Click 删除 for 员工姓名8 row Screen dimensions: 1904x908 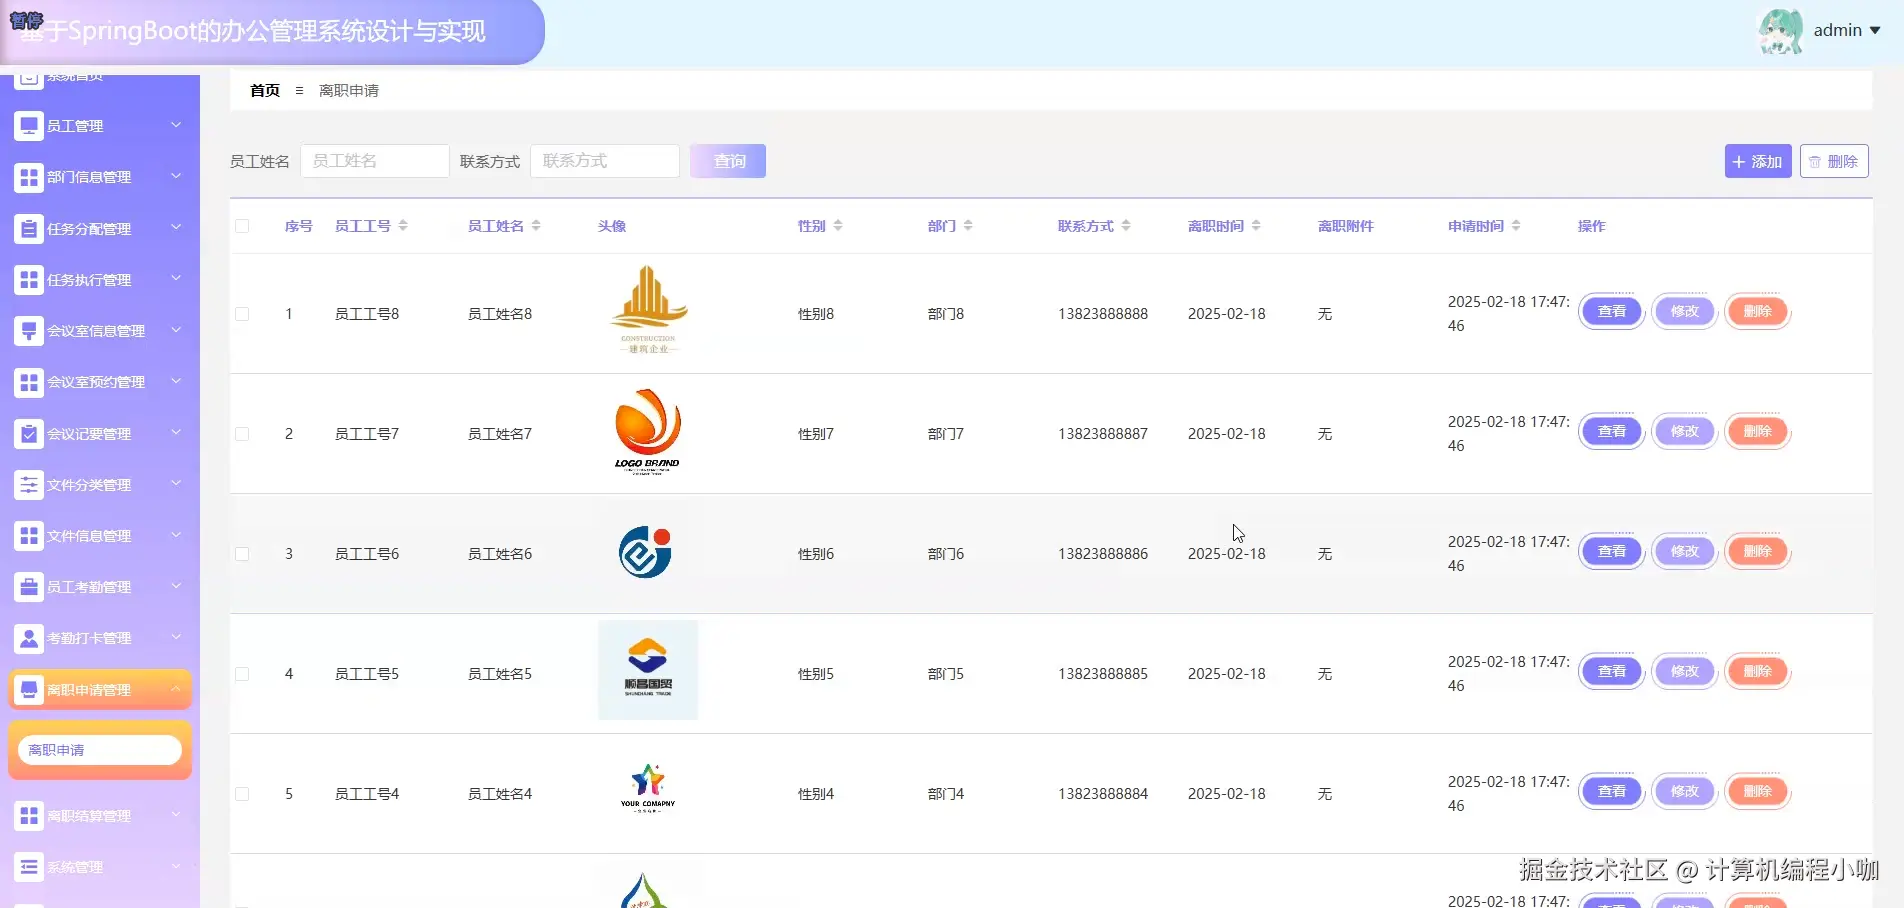click(1758, 312)
